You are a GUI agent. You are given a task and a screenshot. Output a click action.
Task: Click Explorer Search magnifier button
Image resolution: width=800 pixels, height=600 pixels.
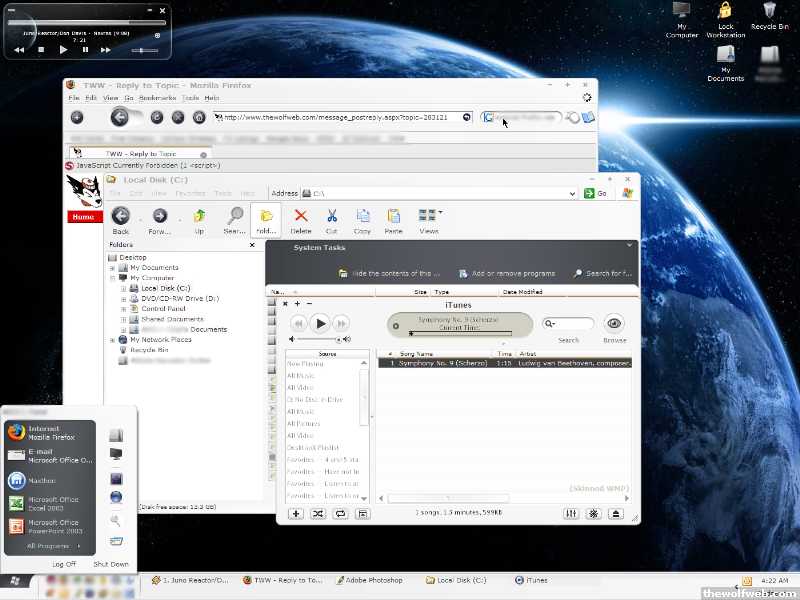(235, 220)
